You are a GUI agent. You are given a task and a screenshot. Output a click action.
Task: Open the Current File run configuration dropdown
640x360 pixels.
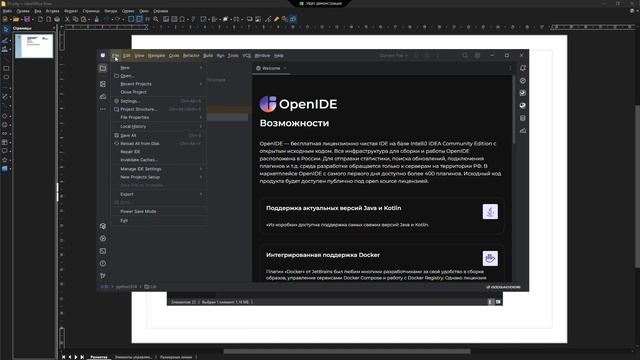[393, 56]
